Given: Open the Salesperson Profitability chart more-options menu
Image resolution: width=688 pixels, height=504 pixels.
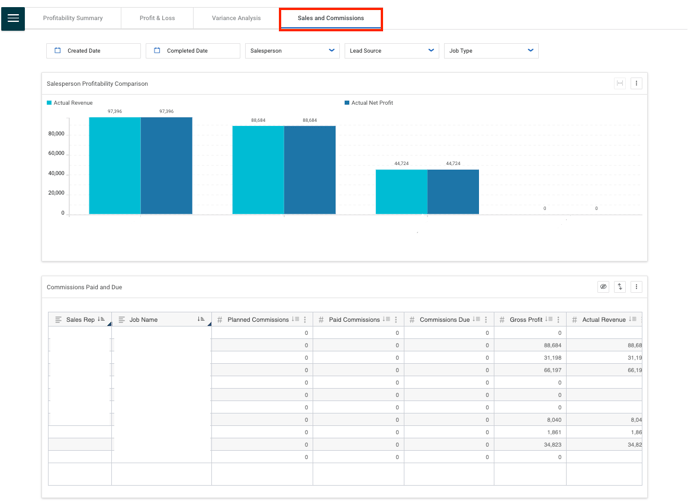Looking at the screenshot, I should [x=636, y=83].
